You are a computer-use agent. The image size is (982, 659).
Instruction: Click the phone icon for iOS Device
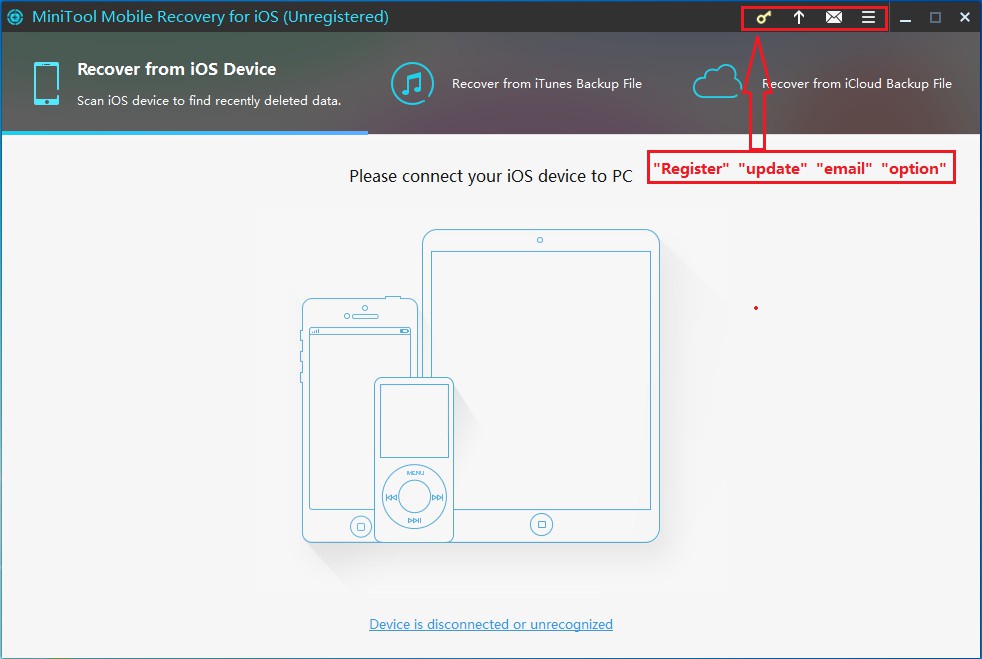(x=47, y=83)
